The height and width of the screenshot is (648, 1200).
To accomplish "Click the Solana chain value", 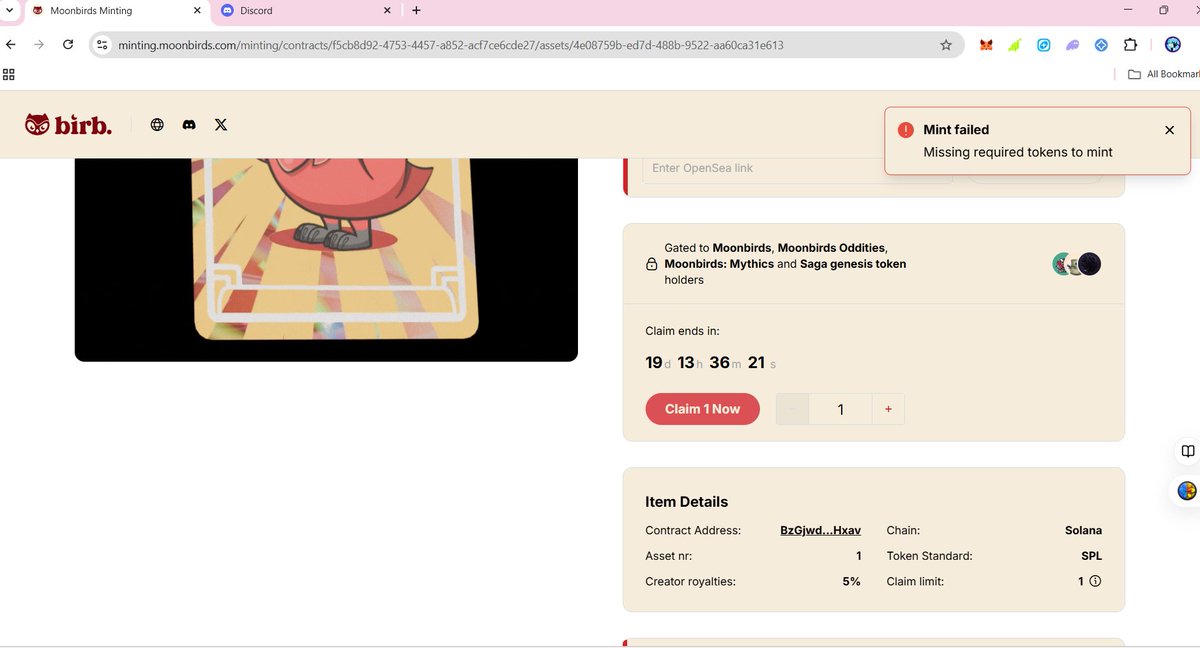I will click(1083, 530).
